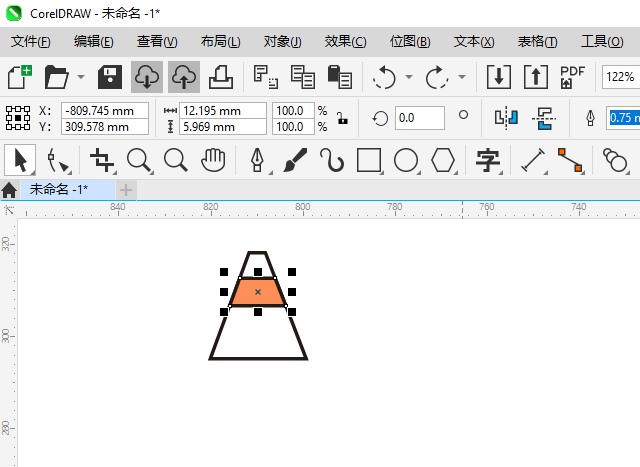Select the Dimension line tool

(533, 160)
